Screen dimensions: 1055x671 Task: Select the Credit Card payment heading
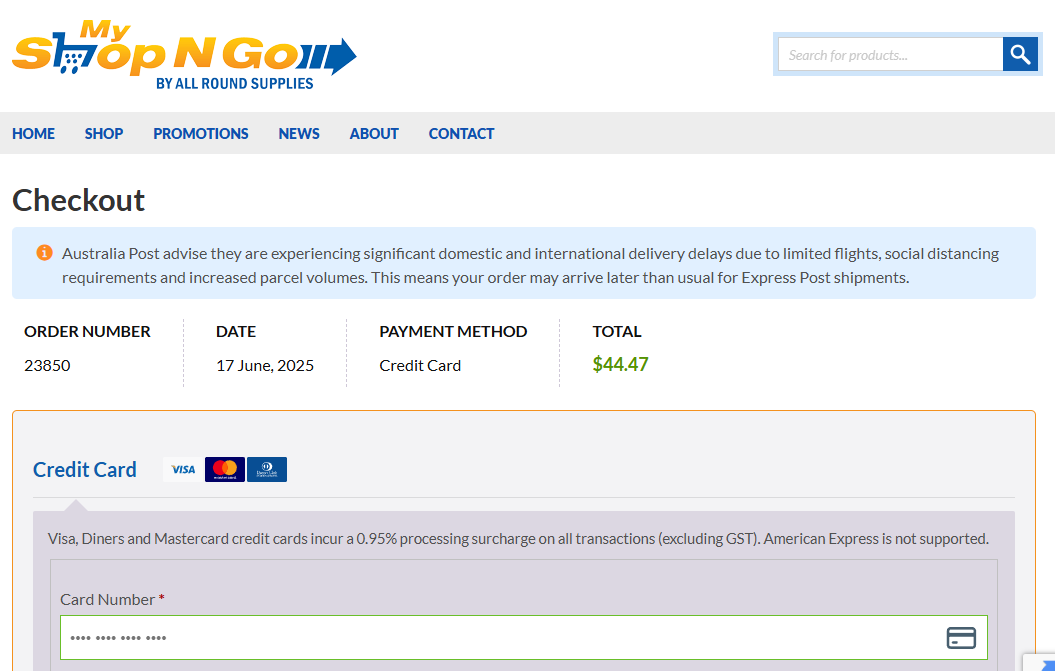click(85, 470)
